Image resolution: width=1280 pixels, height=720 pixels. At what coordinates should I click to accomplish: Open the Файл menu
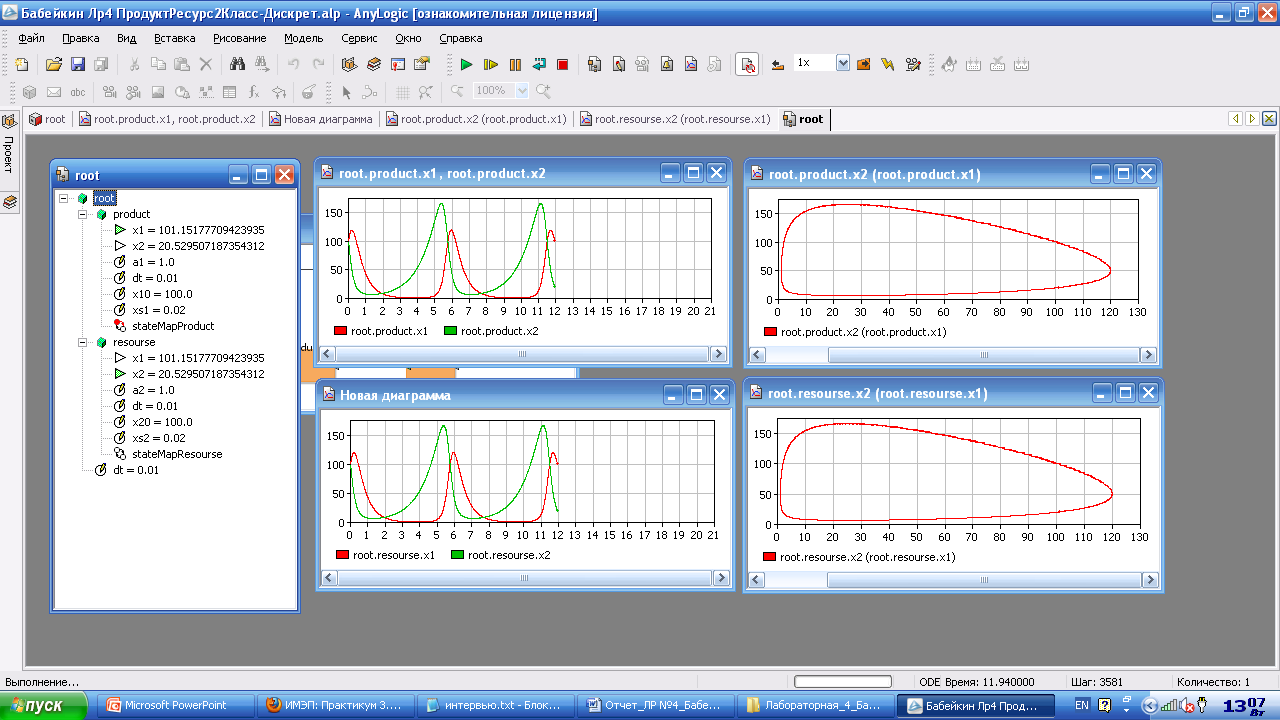tap(31, 38)
